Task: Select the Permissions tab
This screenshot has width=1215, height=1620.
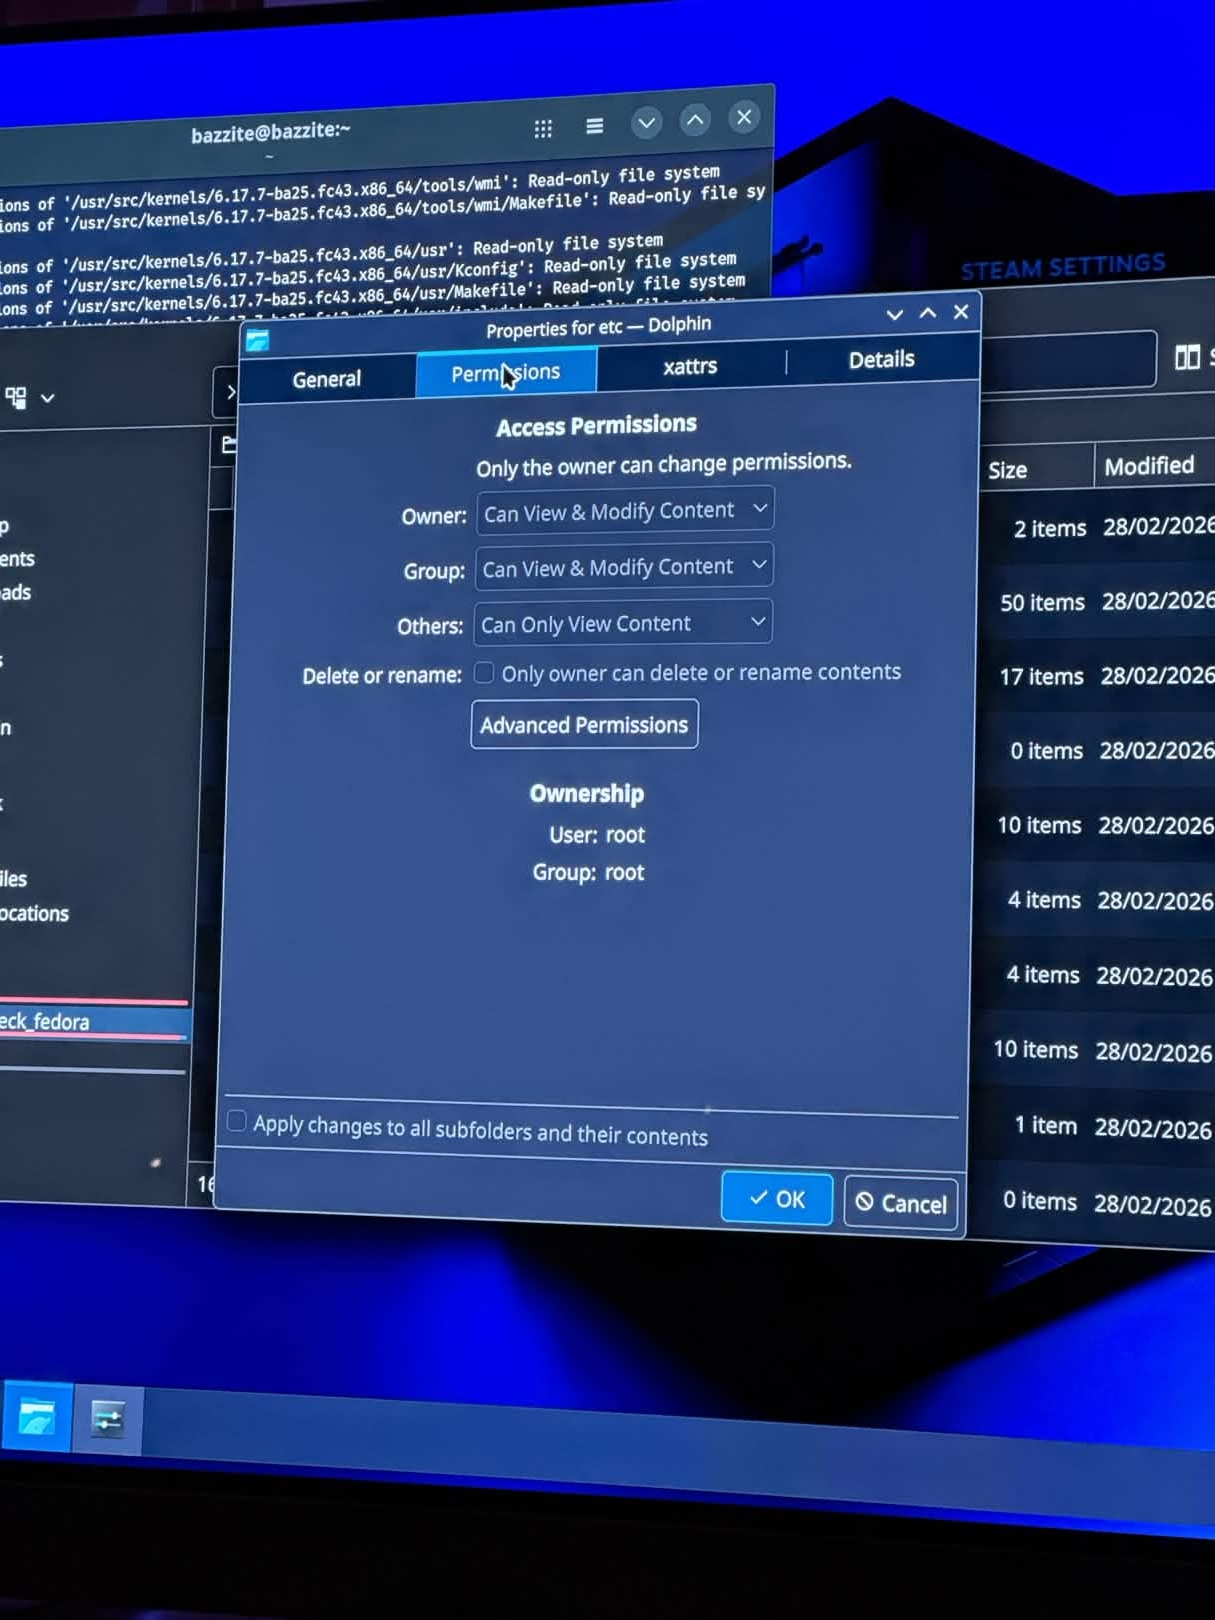Action: (x=506, y=373)
